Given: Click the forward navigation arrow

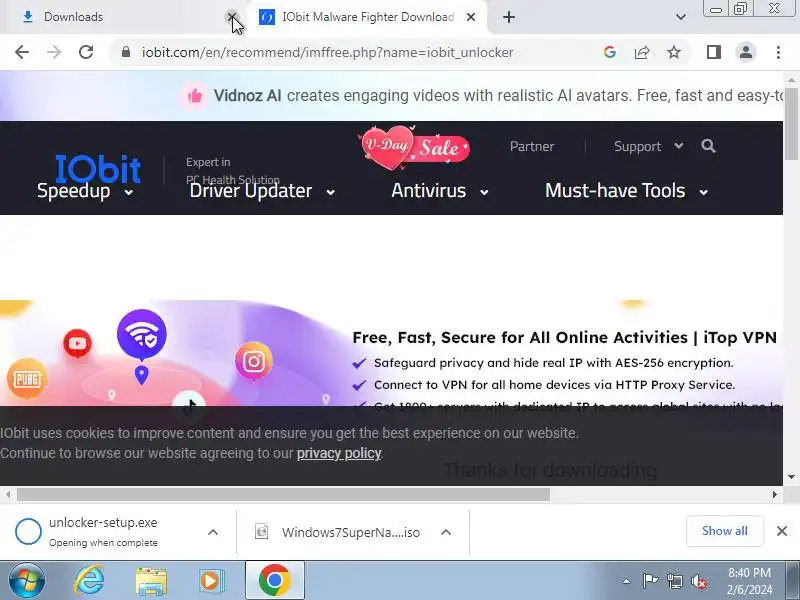Looking at the screenshot, I should pos(54,52).
